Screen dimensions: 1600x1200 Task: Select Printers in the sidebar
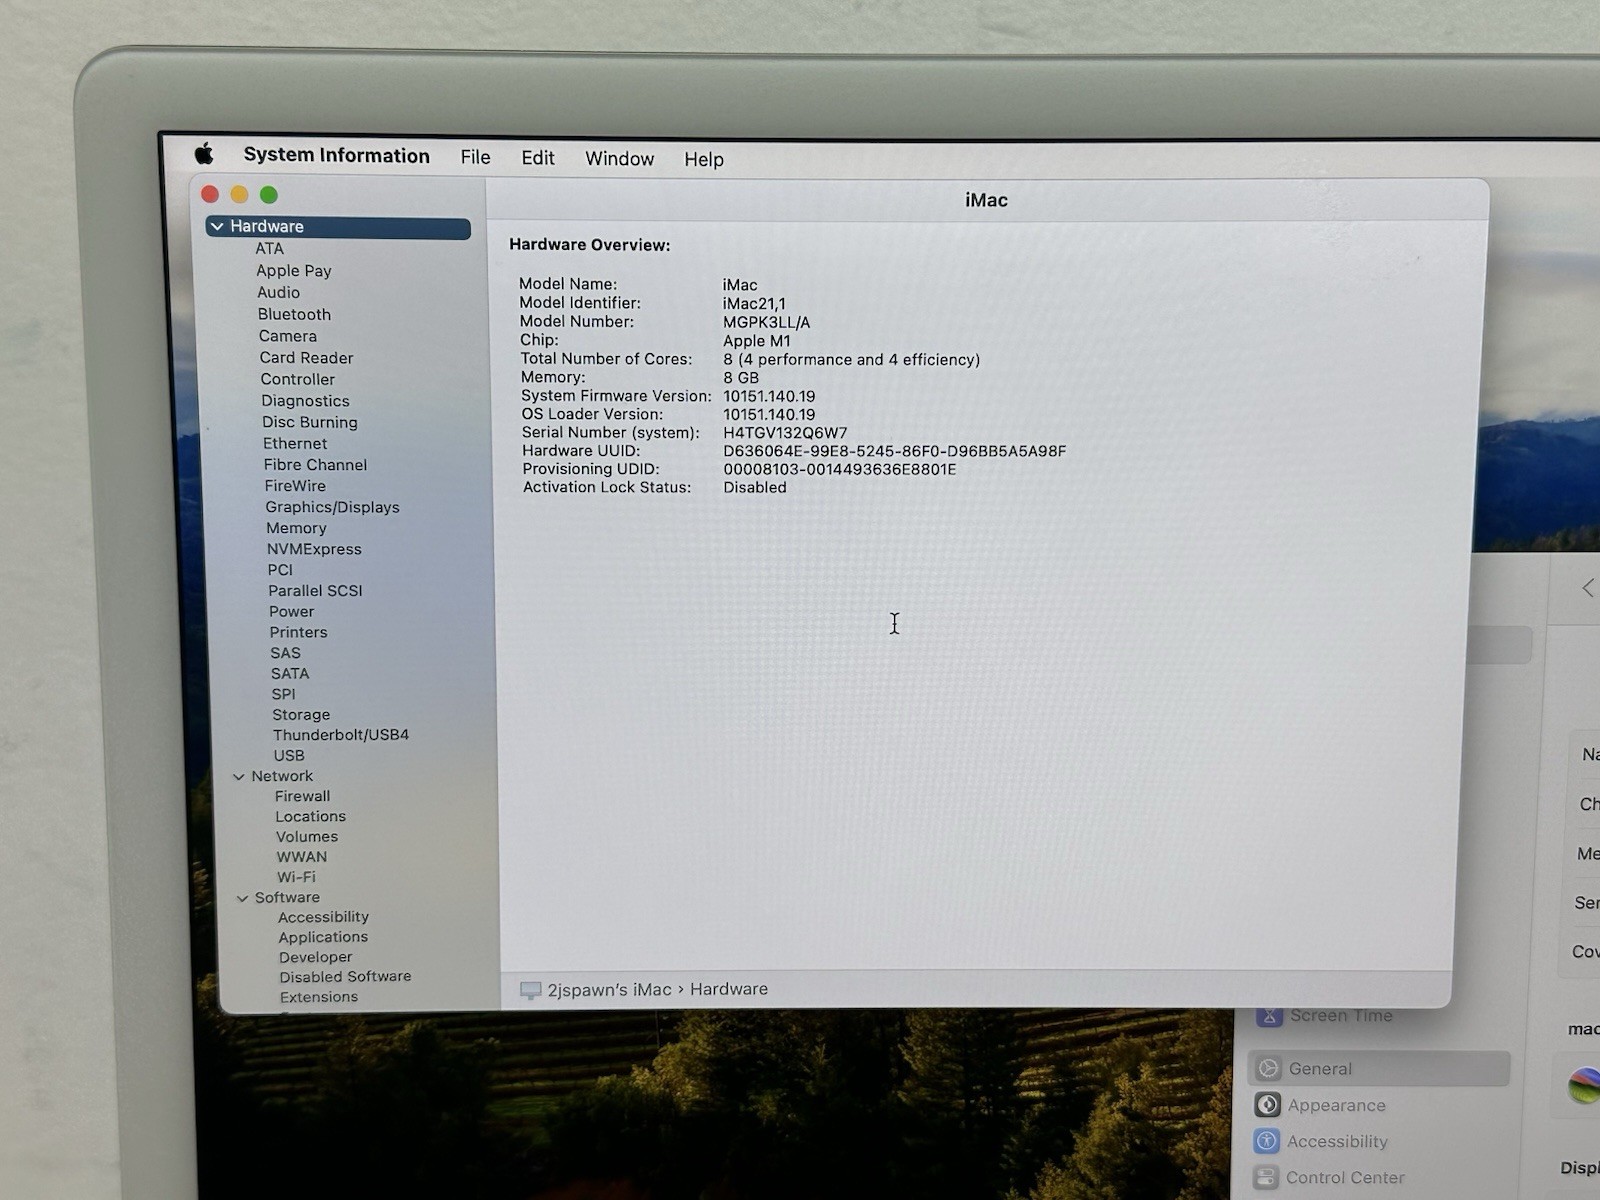(298, 633)
